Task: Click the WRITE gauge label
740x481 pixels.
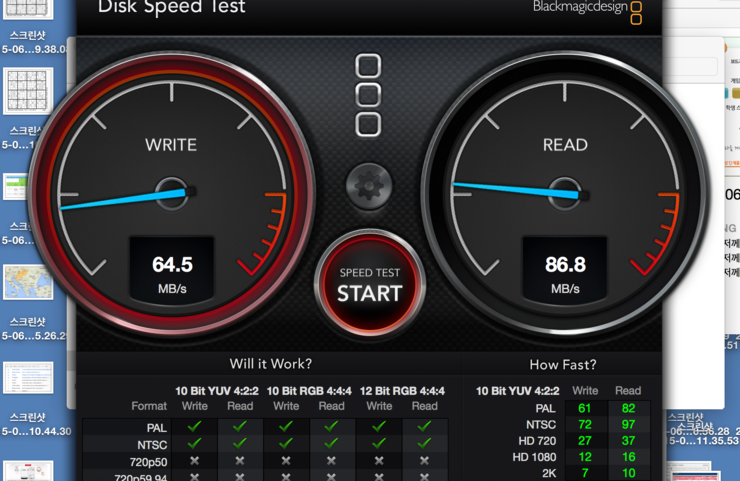Action: 171,145
